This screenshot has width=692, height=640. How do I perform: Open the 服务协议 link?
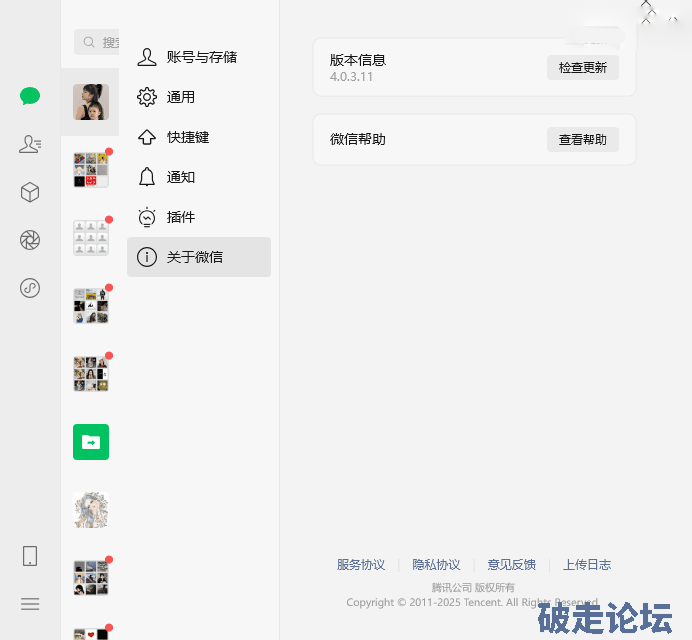361,565
